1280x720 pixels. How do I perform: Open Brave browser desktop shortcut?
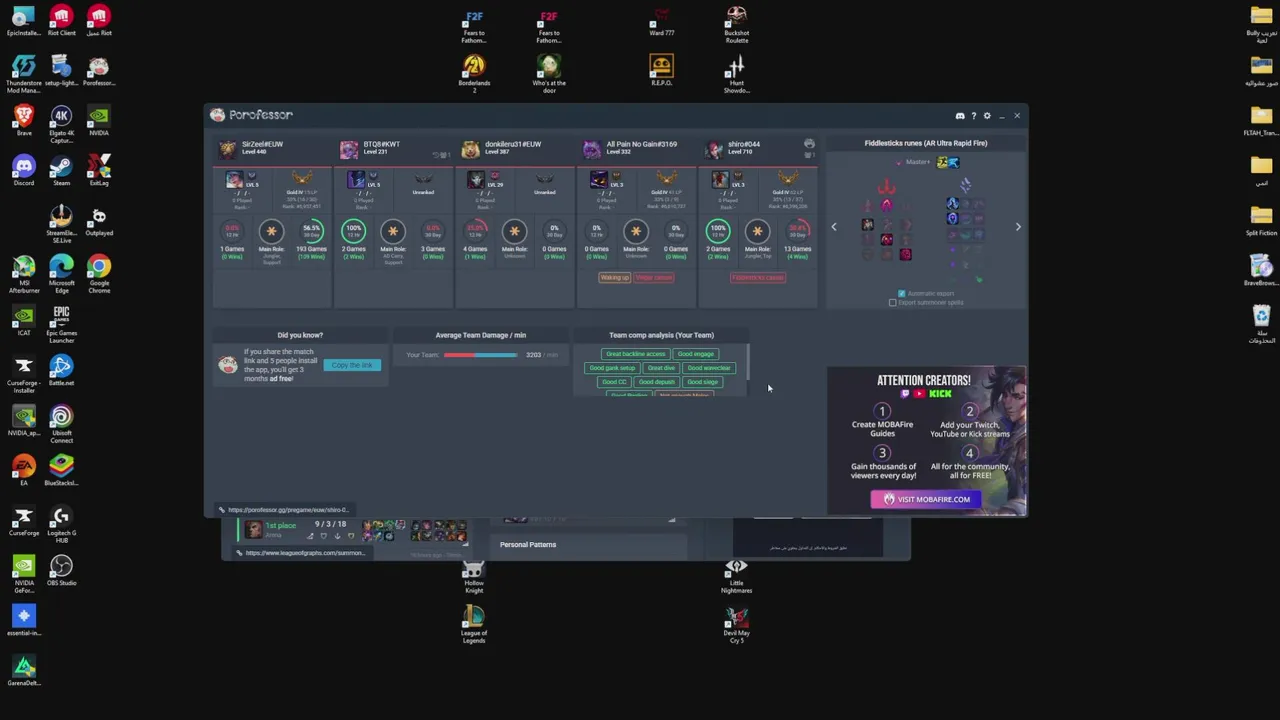[x=23, y=121]
